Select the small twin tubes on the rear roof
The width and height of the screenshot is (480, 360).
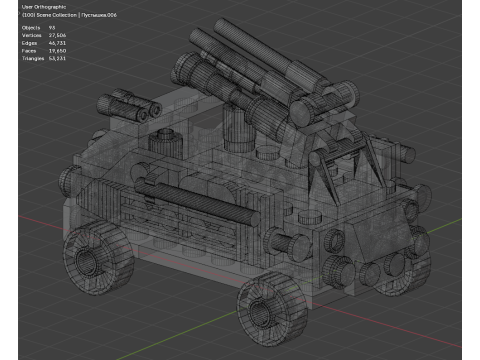click(x=130, y=106)
